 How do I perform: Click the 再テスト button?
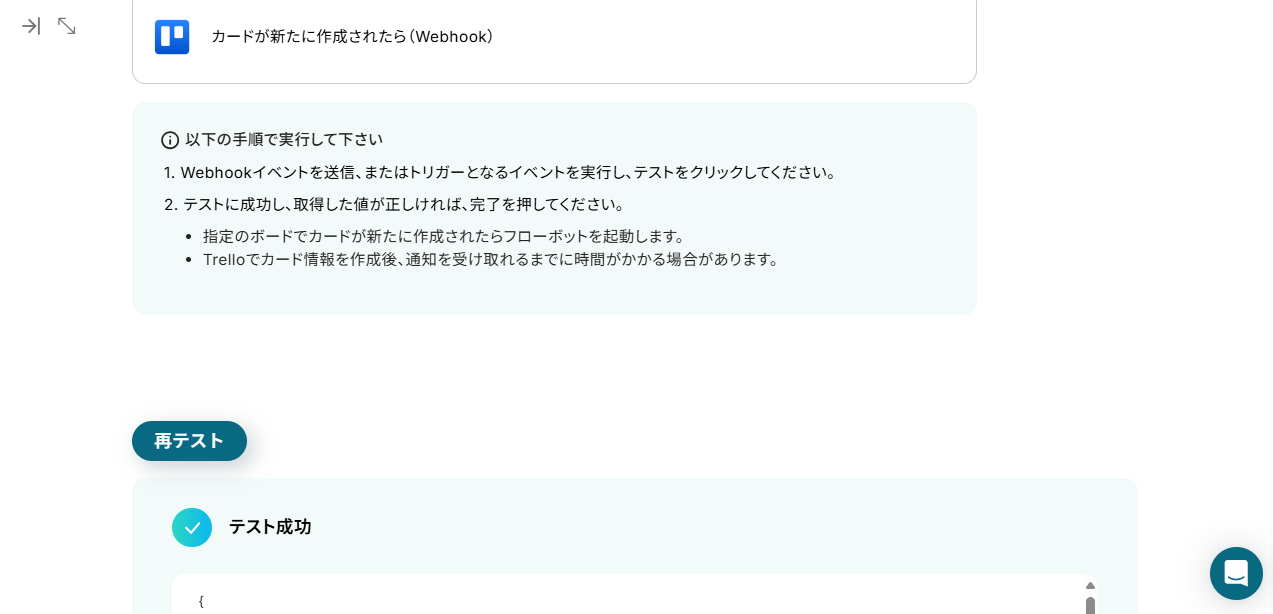click(x=189, y=441)
